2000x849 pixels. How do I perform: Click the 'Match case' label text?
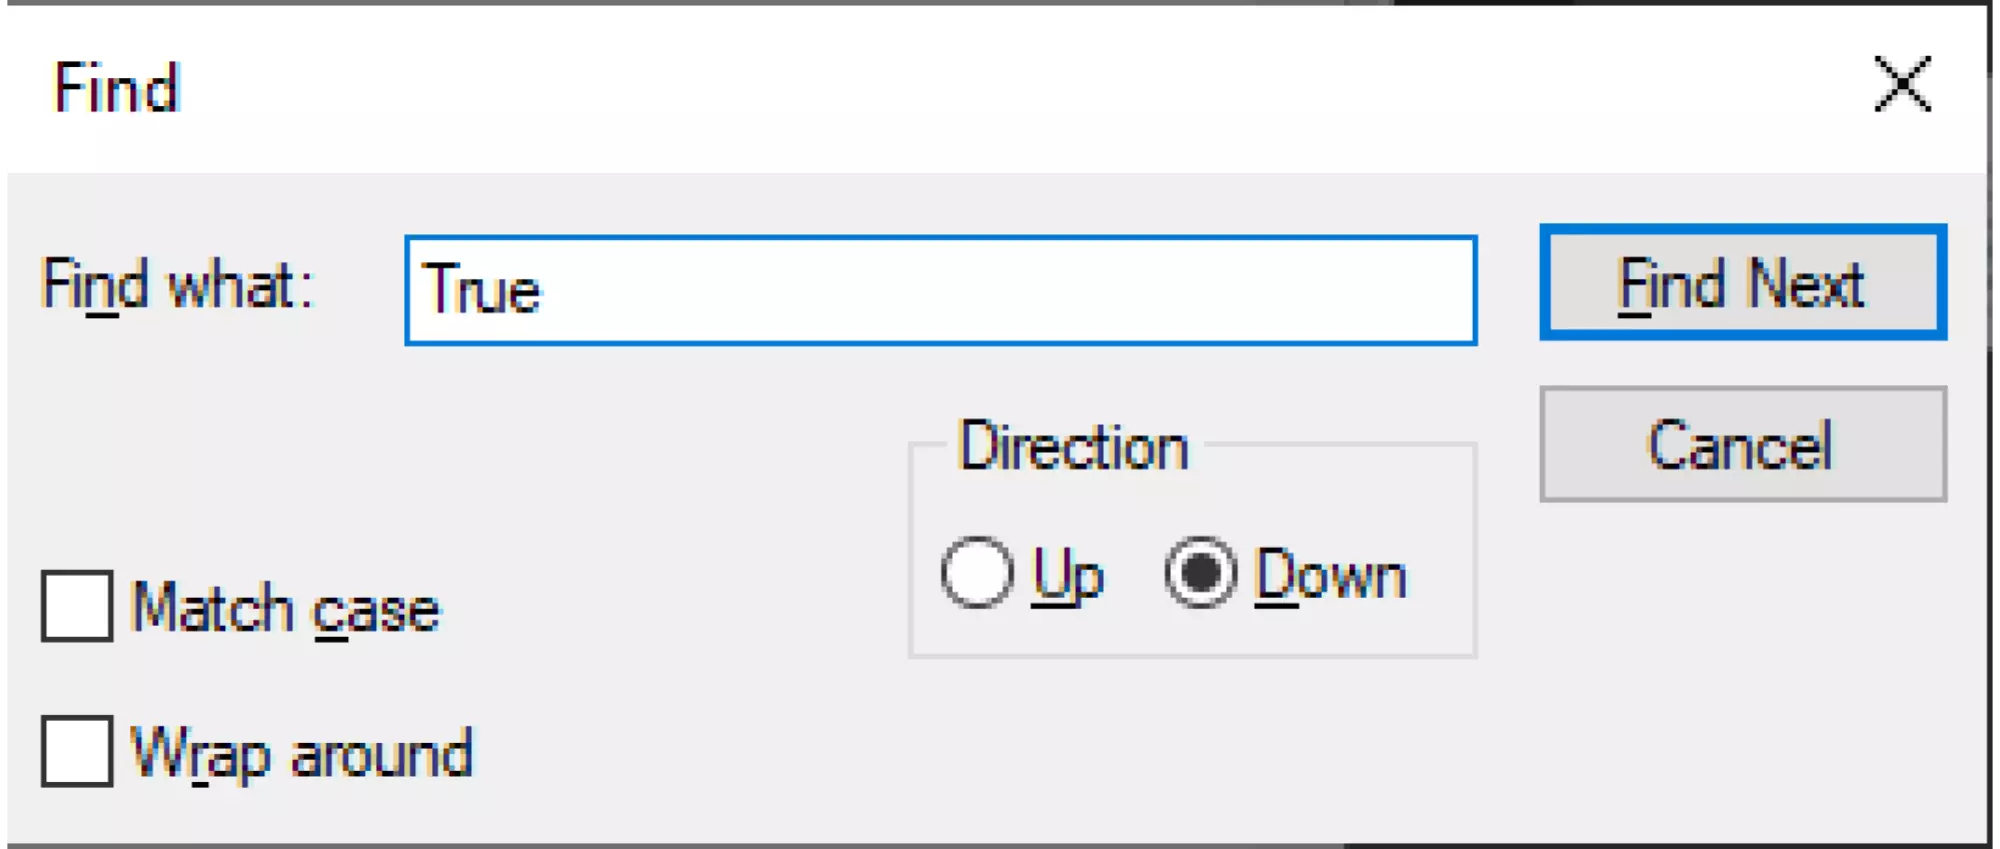coord(285,608)
